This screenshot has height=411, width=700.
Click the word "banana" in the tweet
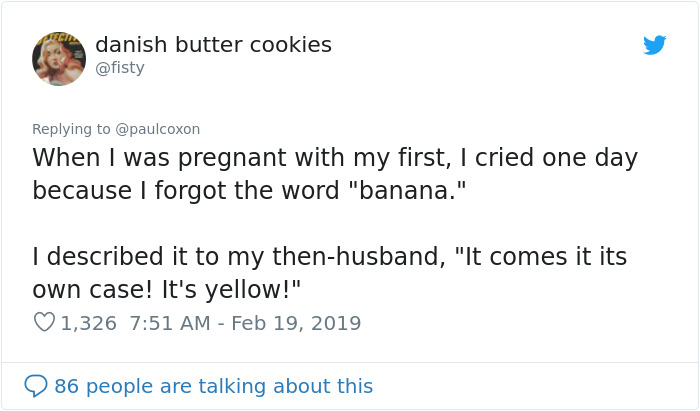pyautogui.click(x=405, y=190)
